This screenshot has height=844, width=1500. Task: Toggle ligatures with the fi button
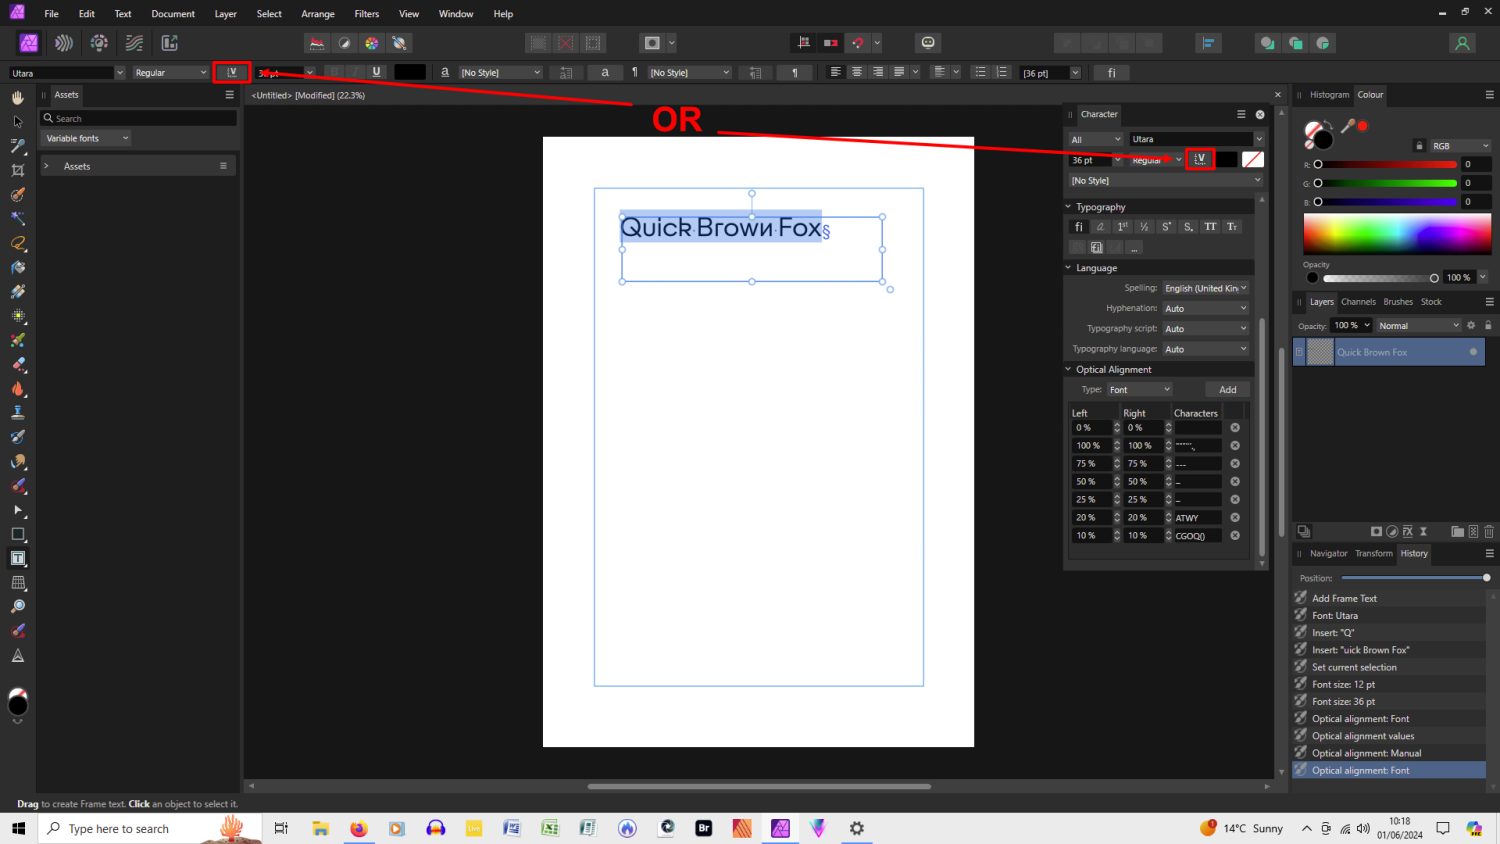[x=1078, y=226]
